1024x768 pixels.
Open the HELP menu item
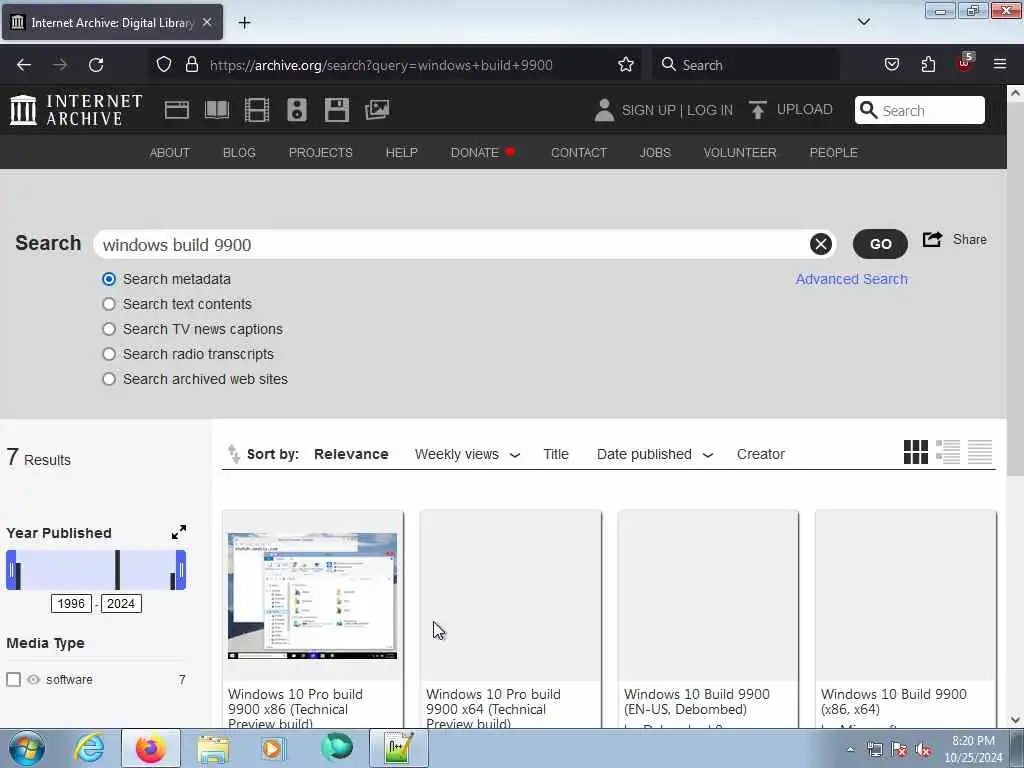pos(402,152)
